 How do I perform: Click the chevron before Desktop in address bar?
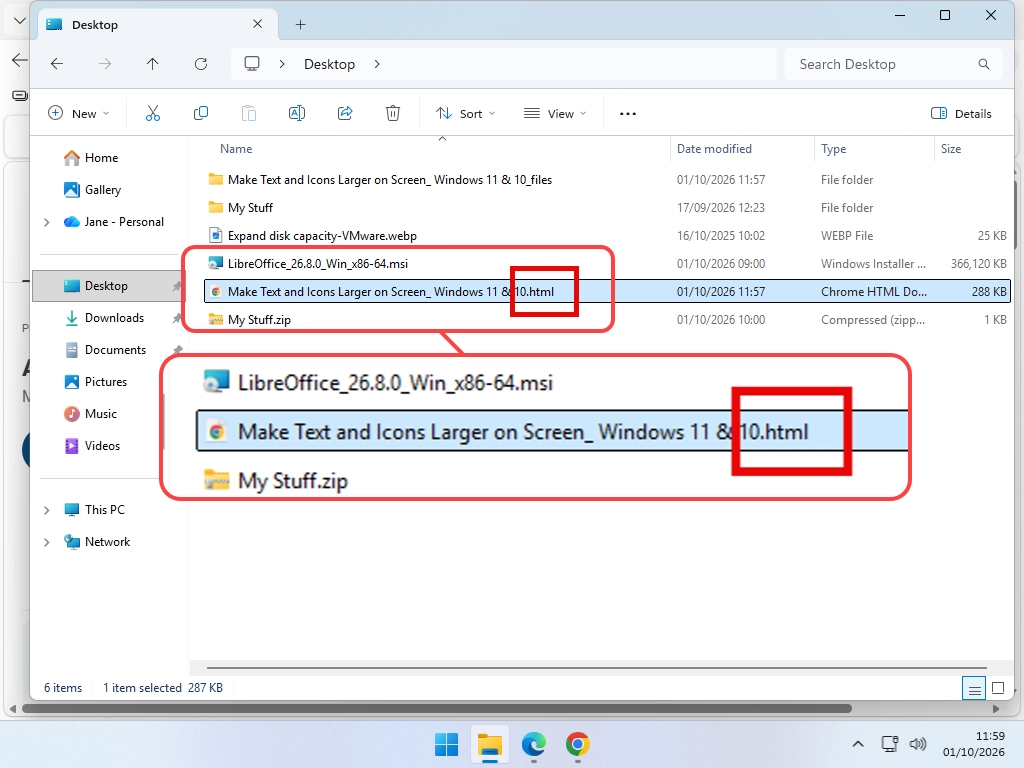[x=282, y=64]
